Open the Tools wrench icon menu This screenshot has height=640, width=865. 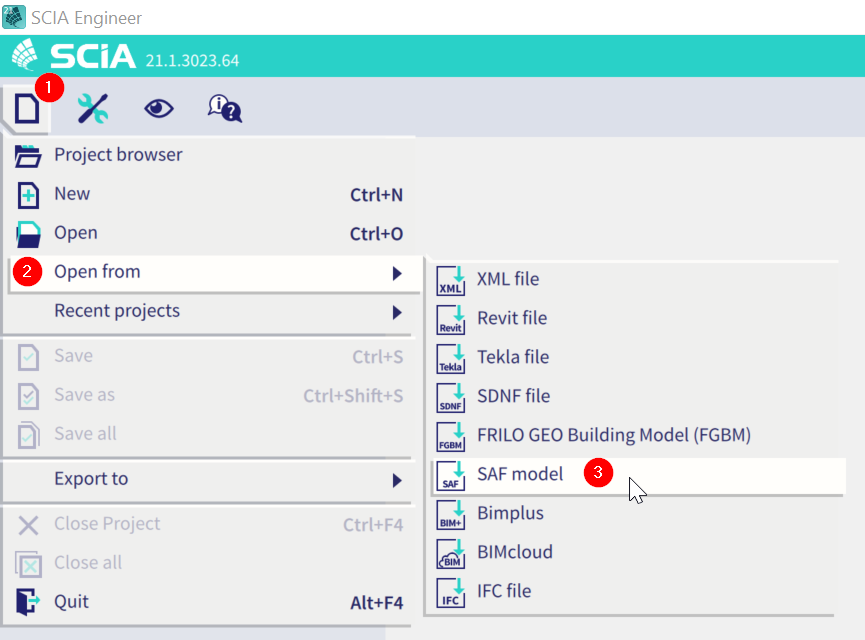(93, 108)
